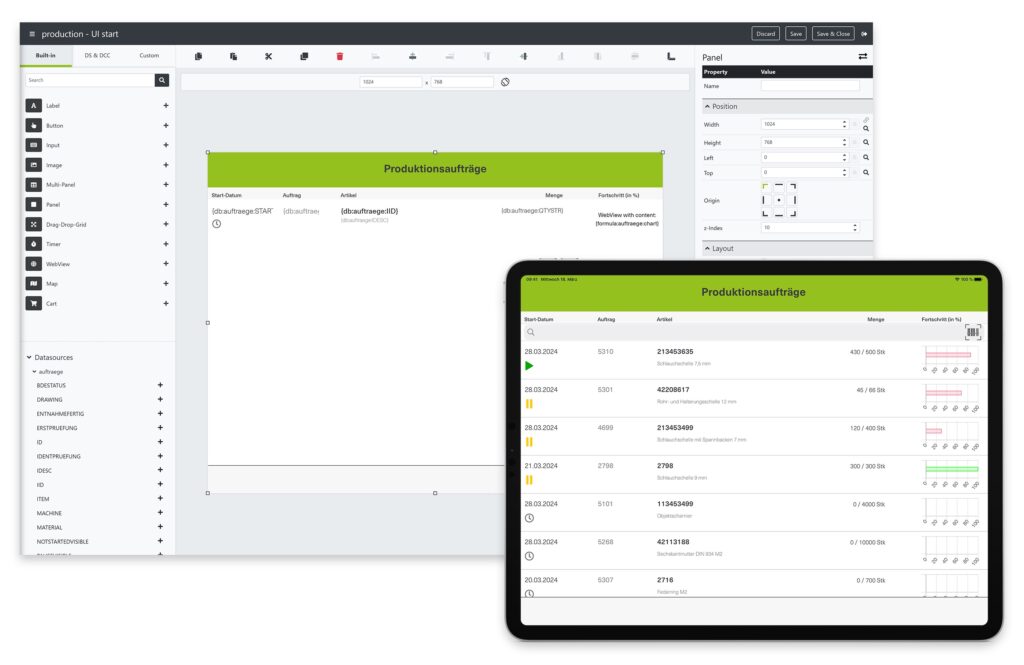The width and height of the screenshot is (1024, 665).
Task: Click the Paste icon in the editor toolbar
Action: click(x=233, y=57)
